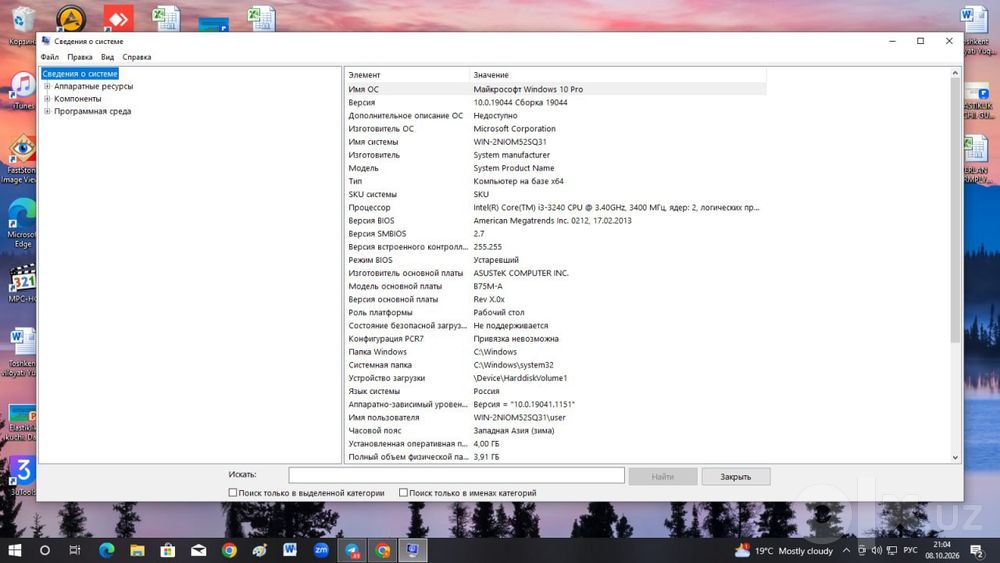
Task: Open the Вид menu
Action: pyautogui.click(x=107, y=57)
